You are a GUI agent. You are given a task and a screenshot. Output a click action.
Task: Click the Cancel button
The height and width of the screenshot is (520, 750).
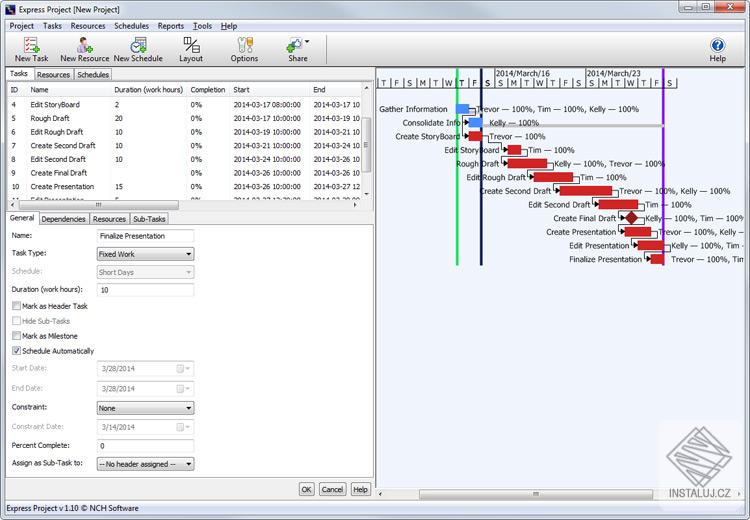pyautogui.click(x=332, y=489)
